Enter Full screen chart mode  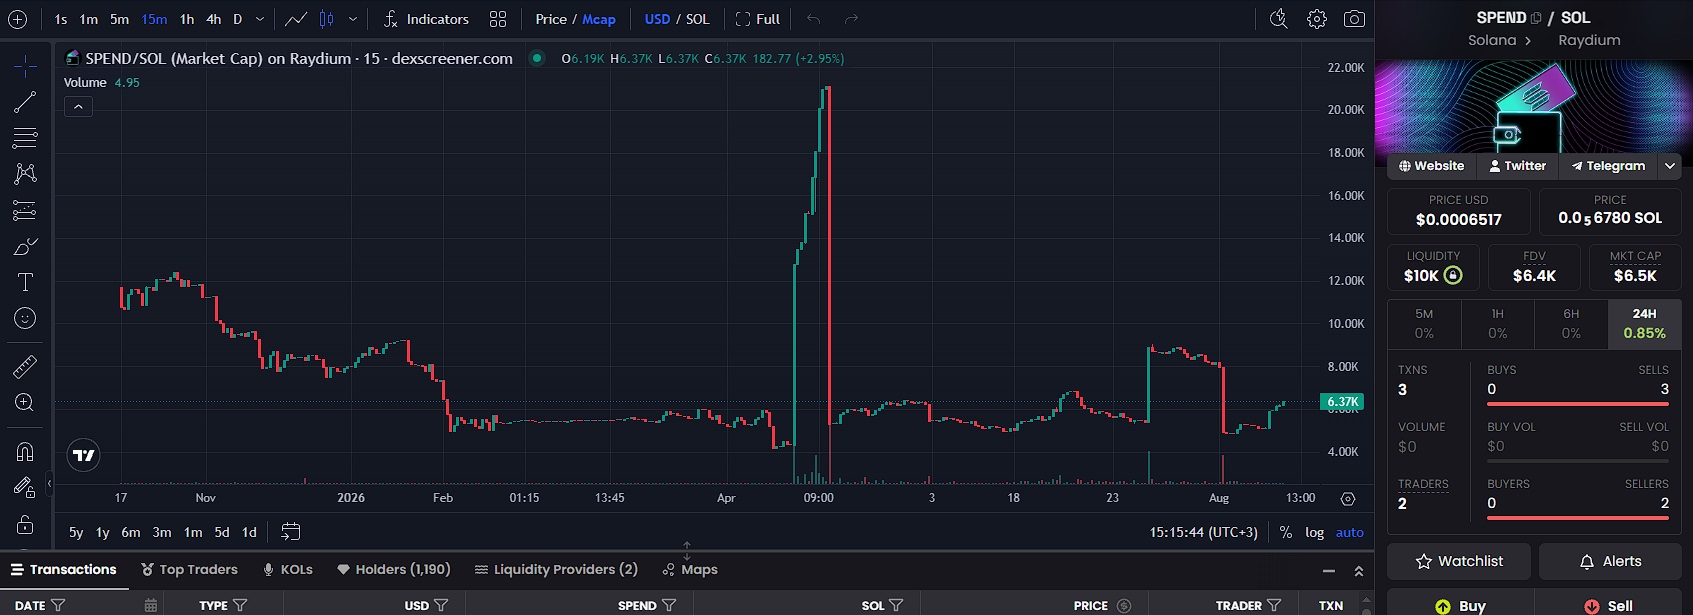pyautogui.click(x=757, y=19)
